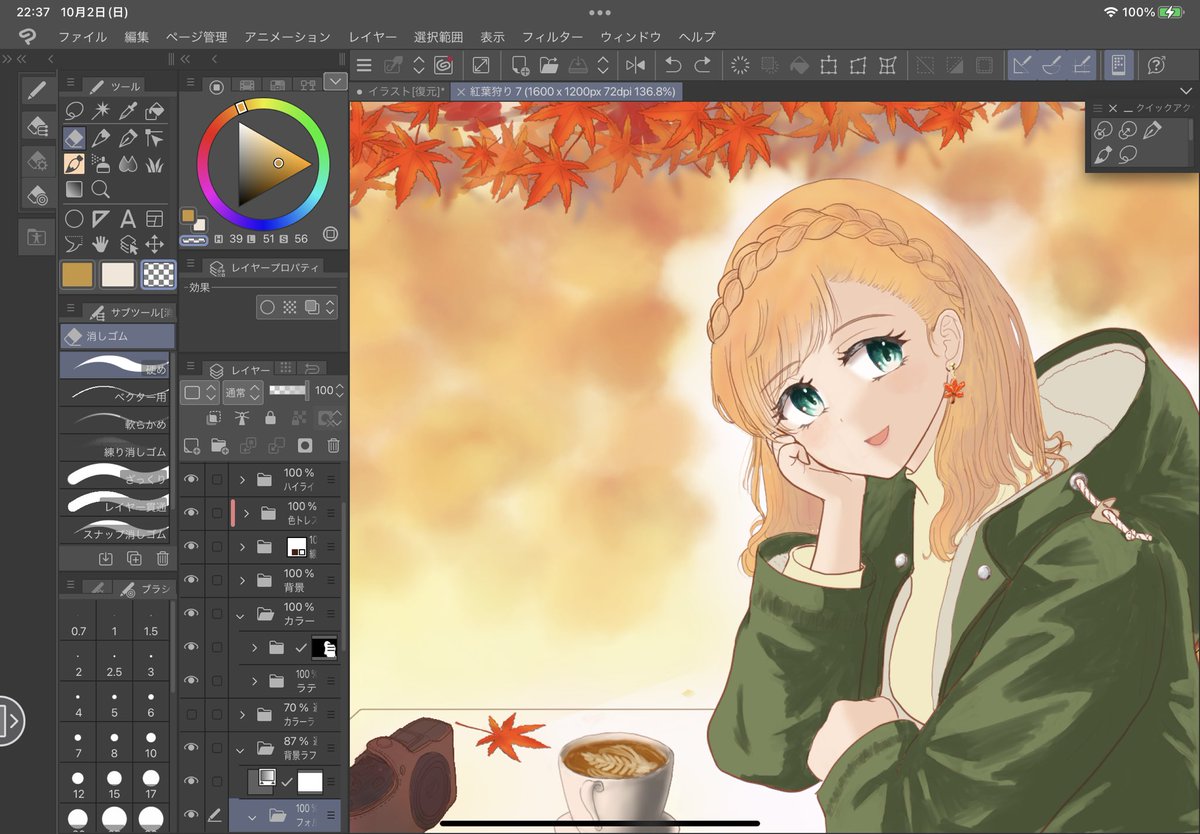This screenshot has width=1200, height=834.
Task: Hide the ハイライ layer folder
Action: [191, 479]
